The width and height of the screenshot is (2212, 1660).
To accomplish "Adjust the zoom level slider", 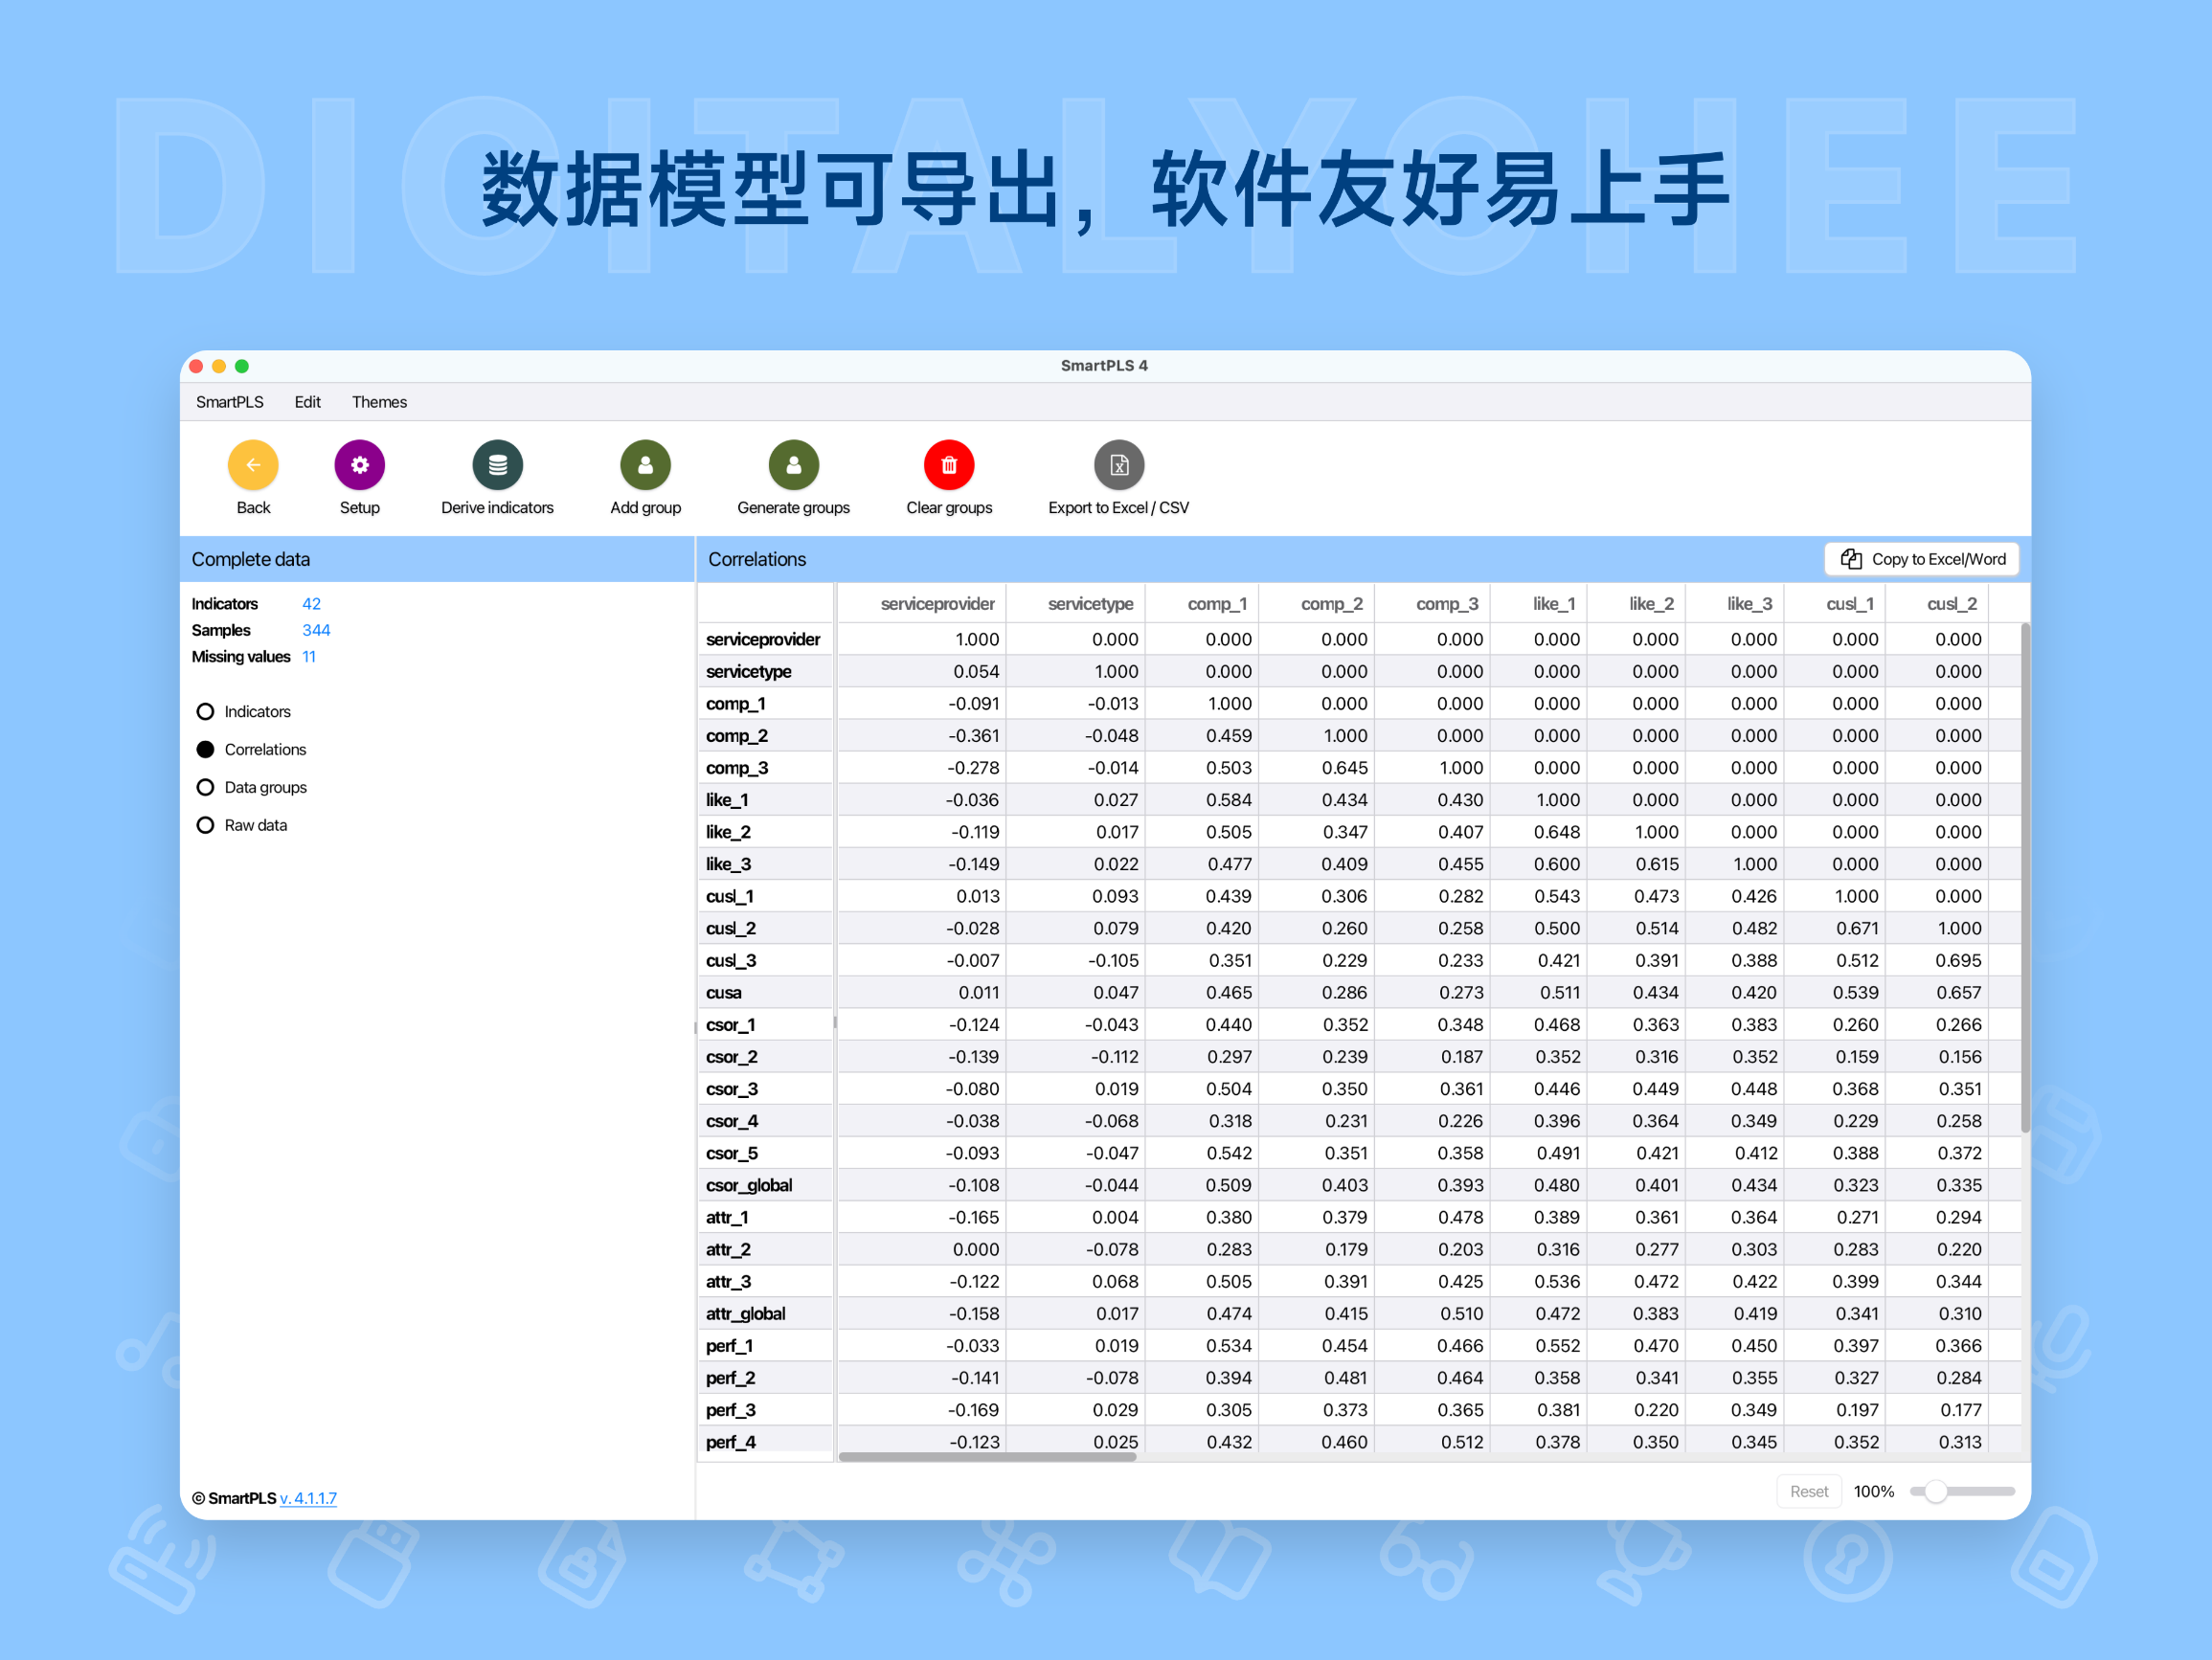I will [1938, 1490].
